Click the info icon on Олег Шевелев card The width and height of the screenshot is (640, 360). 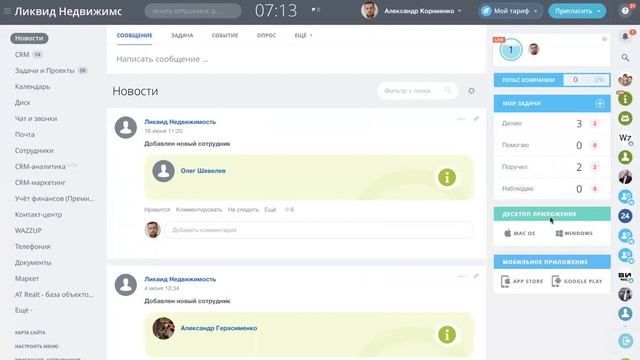(447, 178)
